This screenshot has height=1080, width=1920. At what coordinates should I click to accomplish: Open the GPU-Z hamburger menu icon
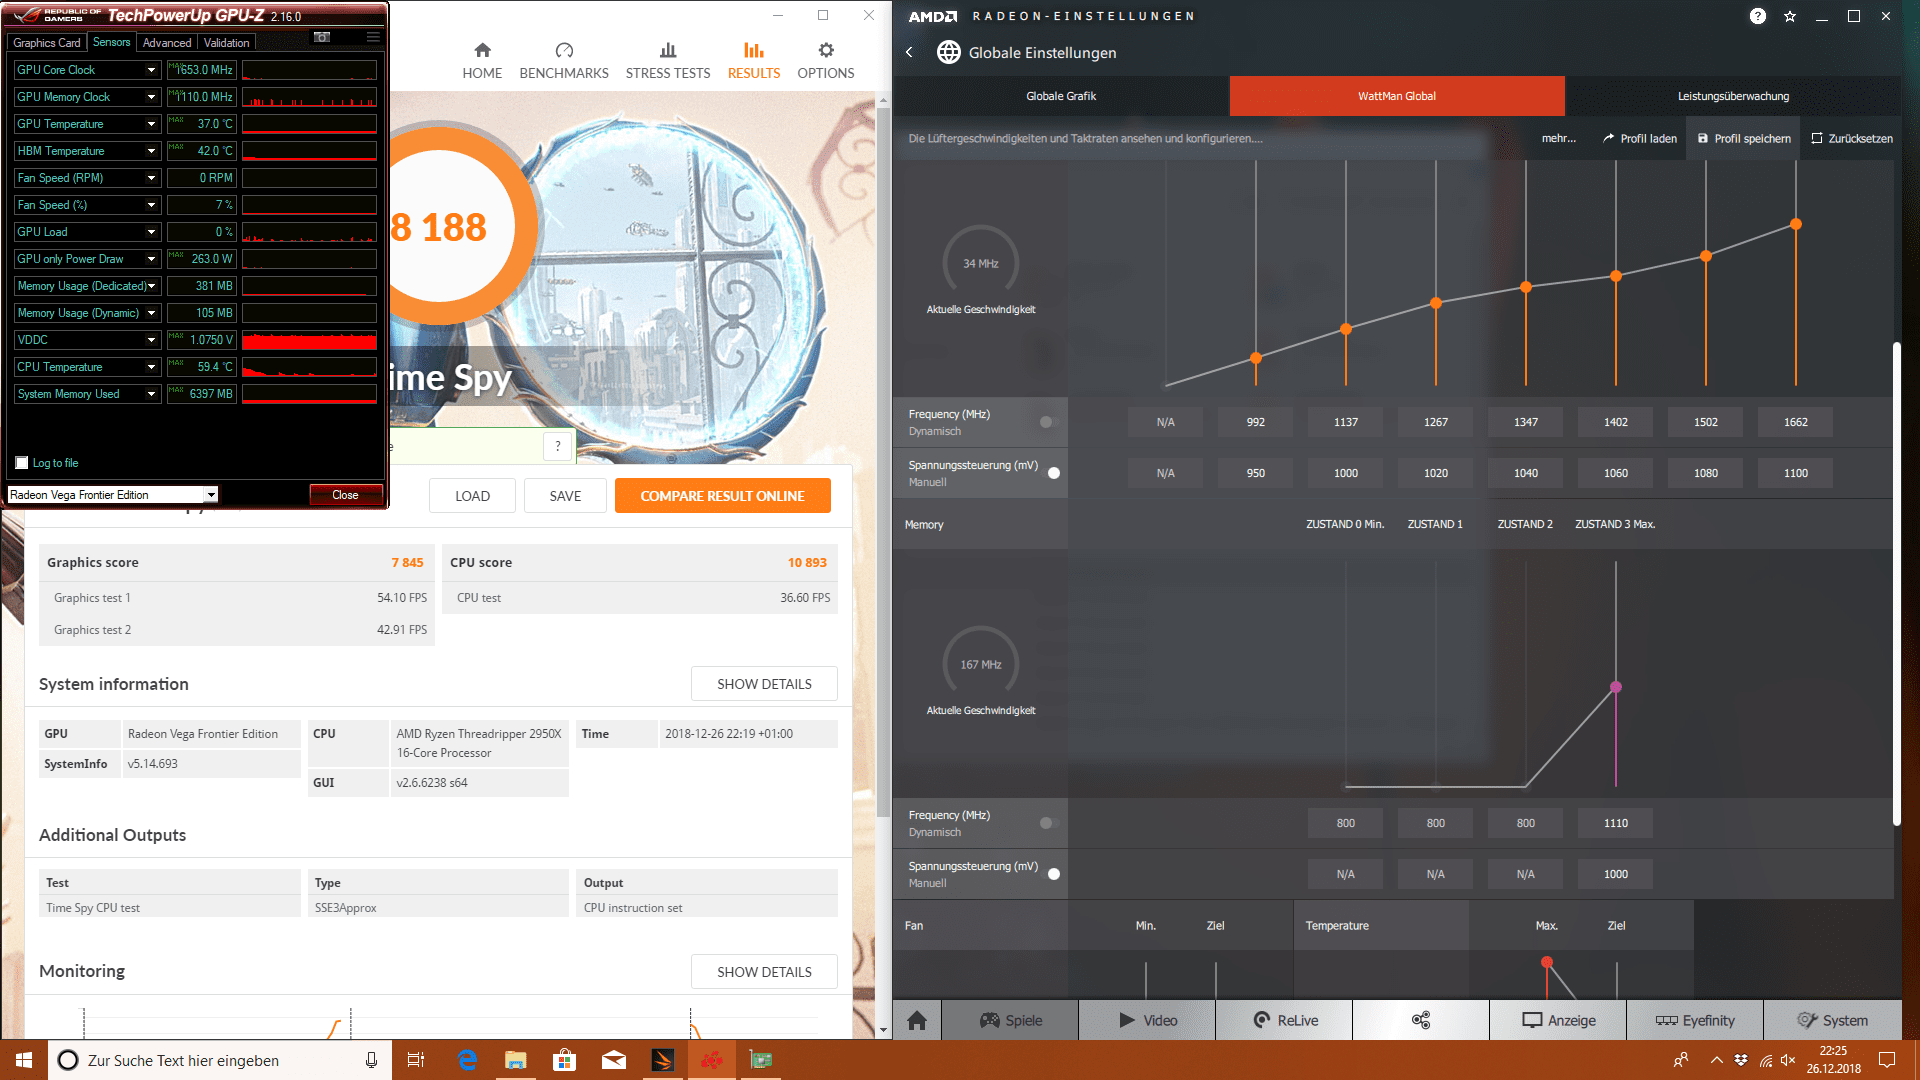click(x=373, y=38)
